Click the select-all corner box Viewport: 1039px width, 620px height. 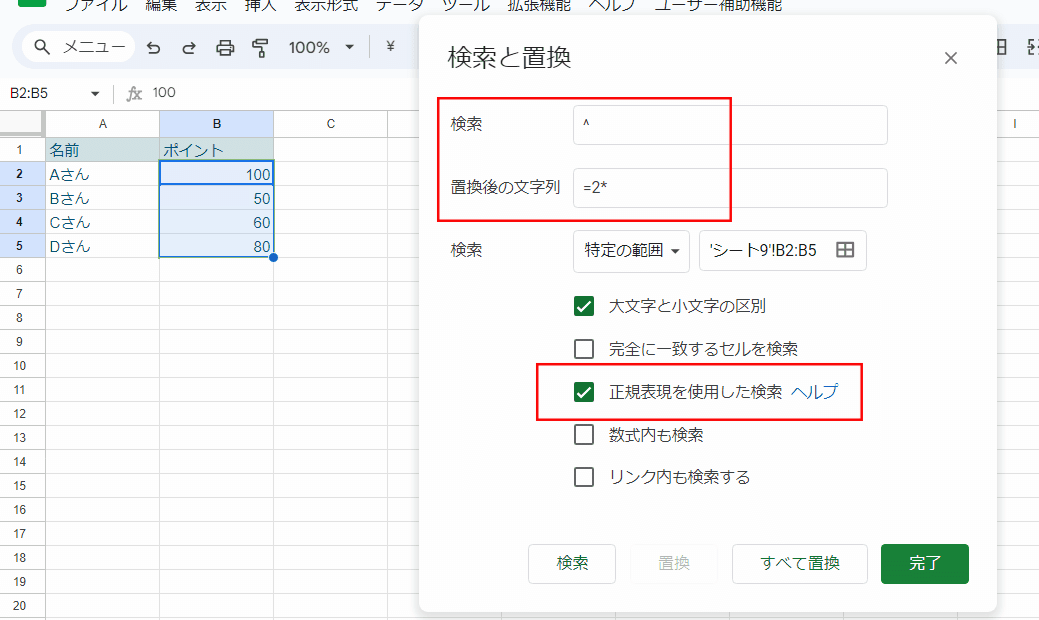(22, 123)
